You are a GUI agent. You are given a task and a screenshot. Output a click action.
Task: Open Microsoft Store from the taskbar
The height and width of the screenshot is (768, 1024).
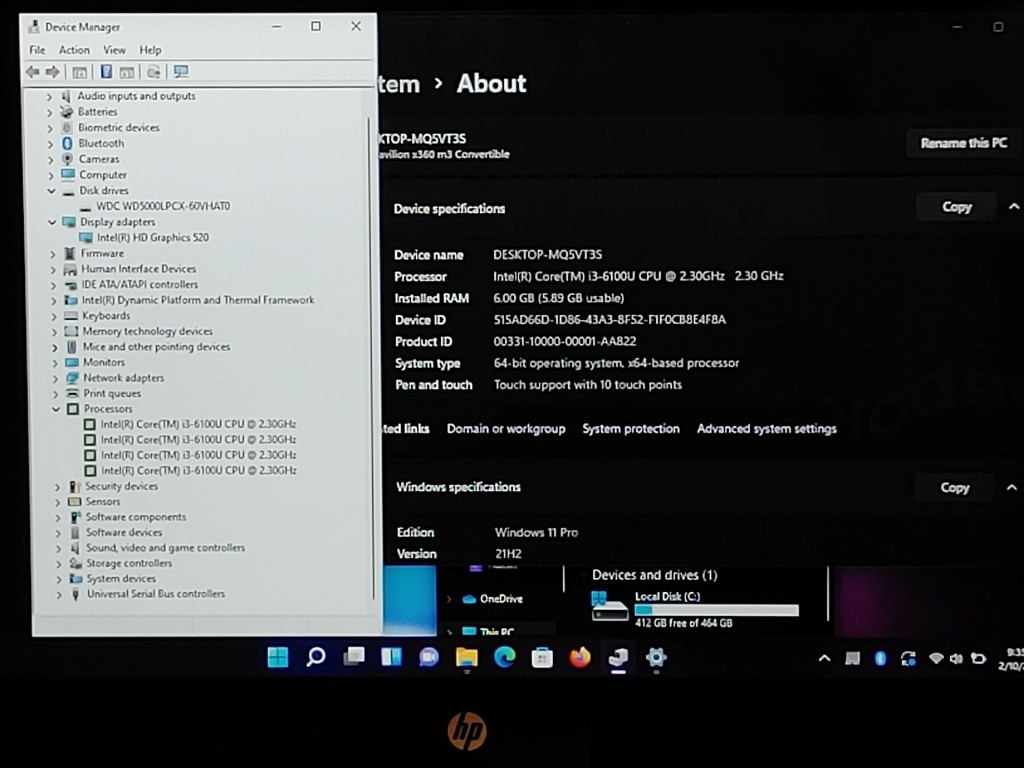point(542,658)
